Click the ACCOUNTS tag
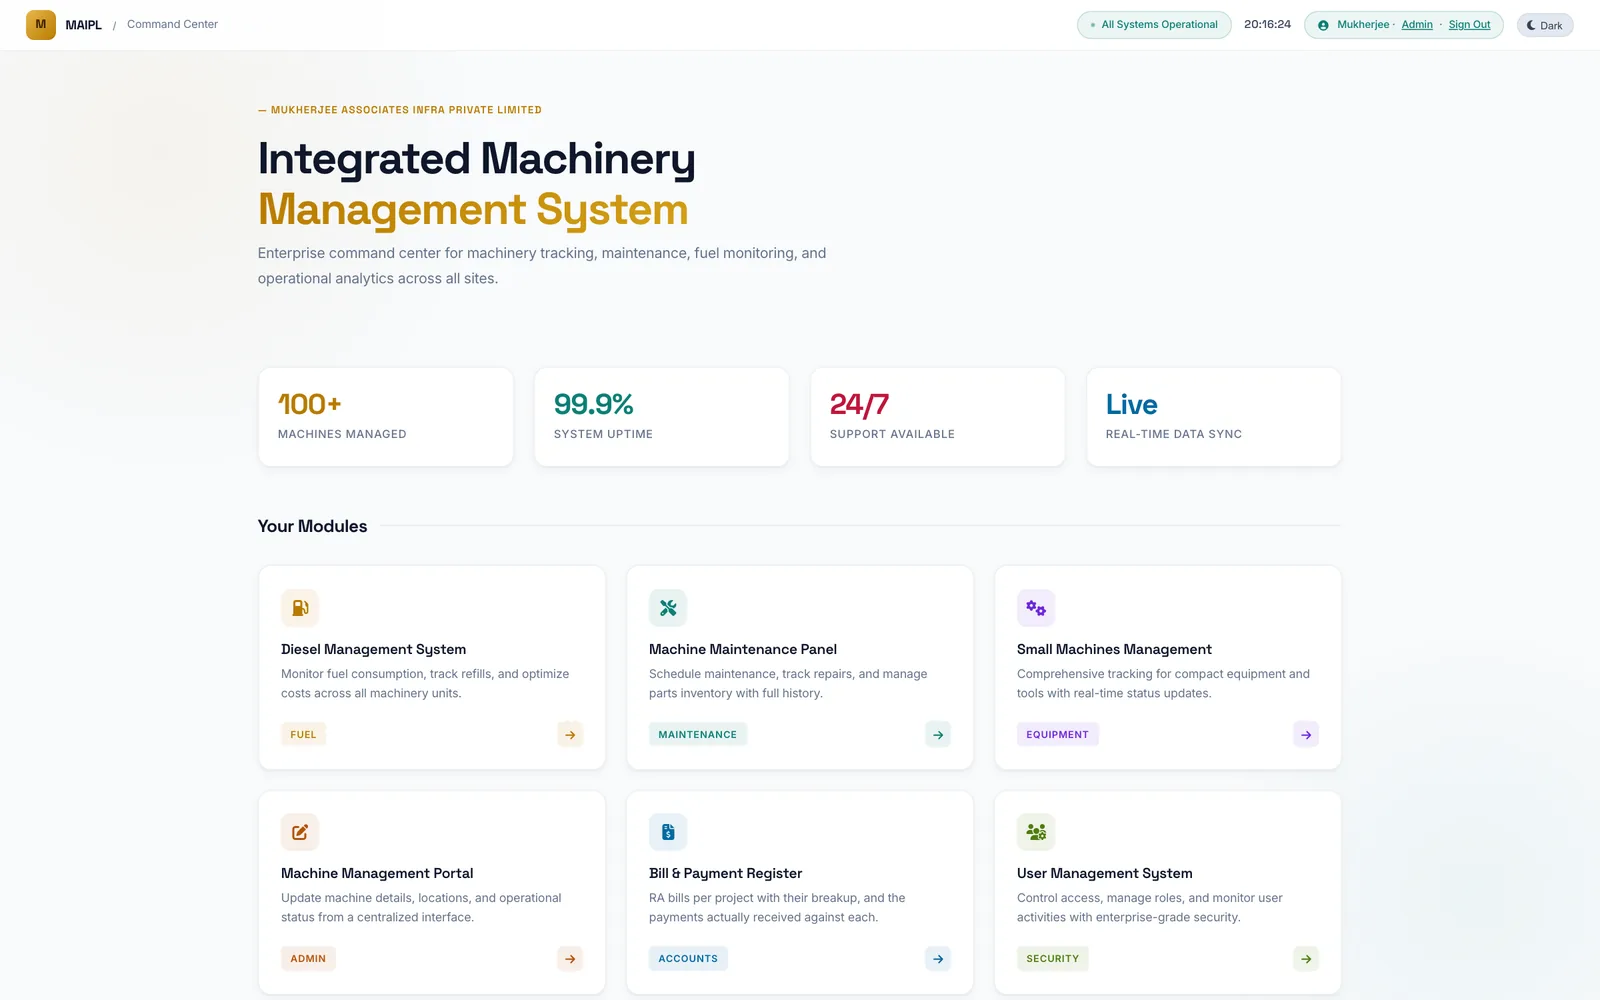This screenshot has width=1600, height=1000. [688, 959]
